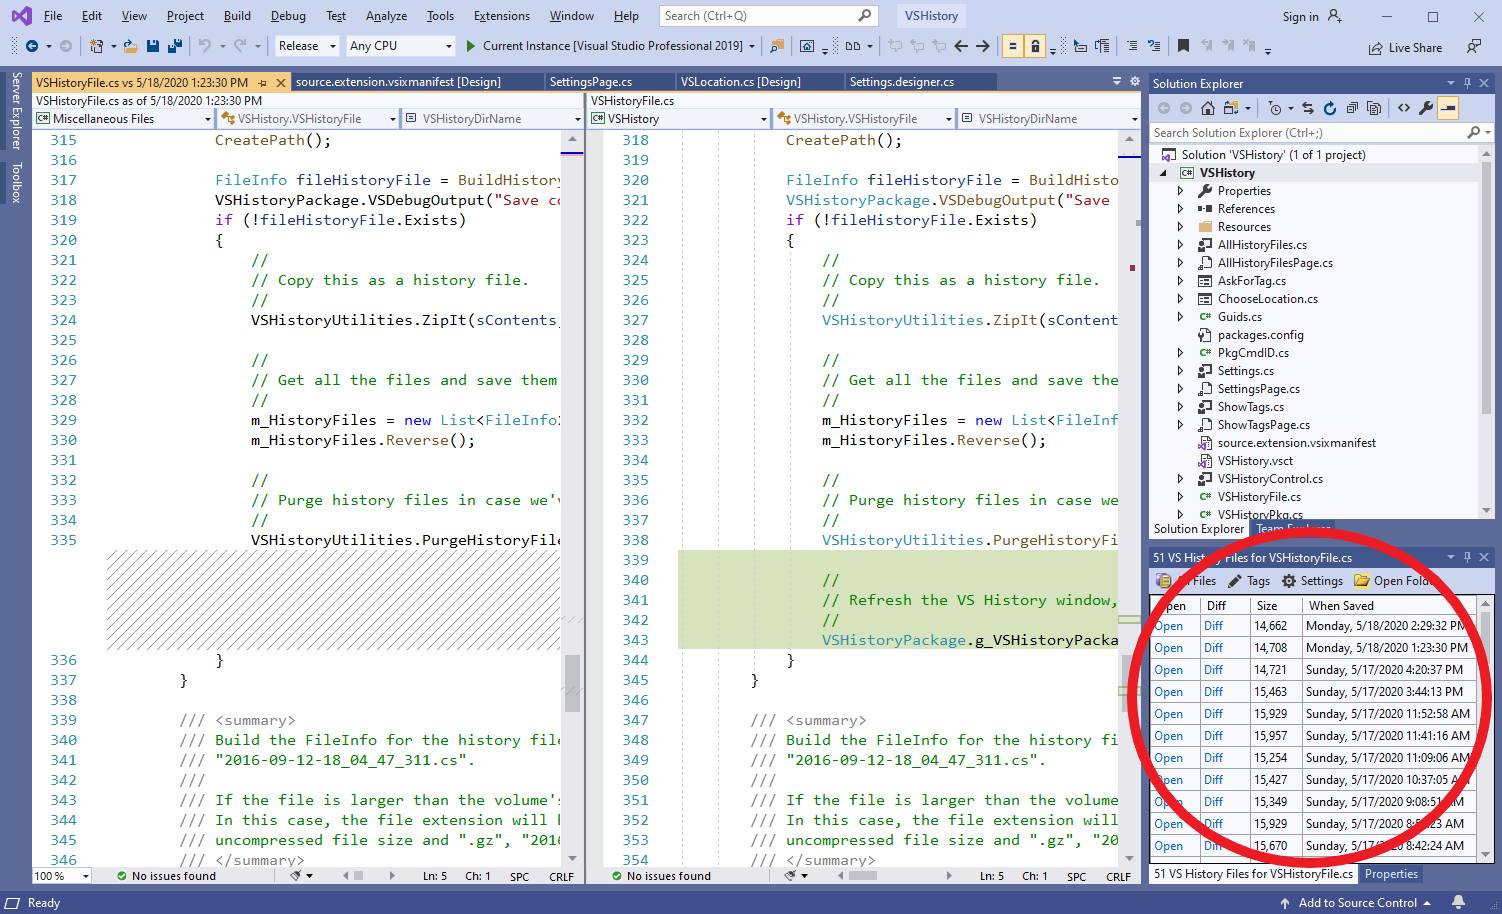This screenshot has height=914, width=1502.
Task: Pin the Solution Explorer panel
Action: click(x=1467, y=84)
